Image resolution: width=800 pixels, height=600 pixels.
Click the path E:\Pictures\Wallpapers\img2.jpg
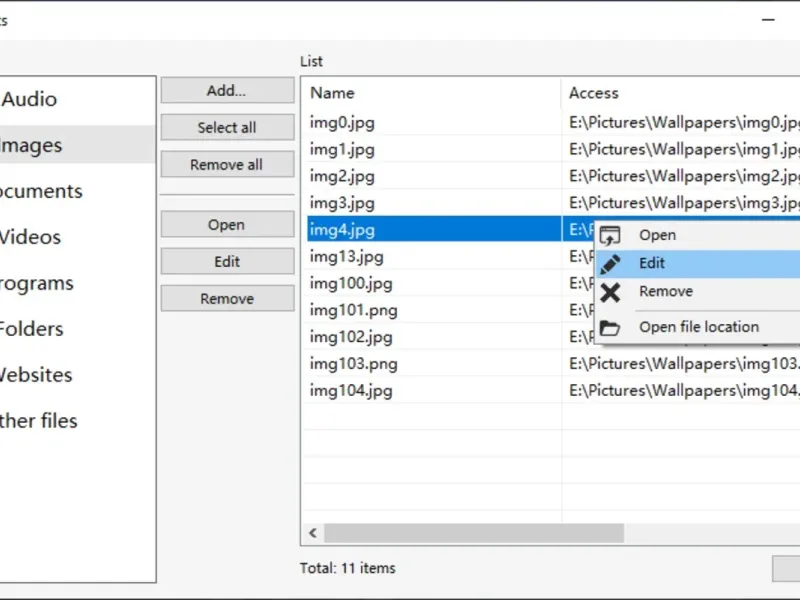tap(684, 176)
